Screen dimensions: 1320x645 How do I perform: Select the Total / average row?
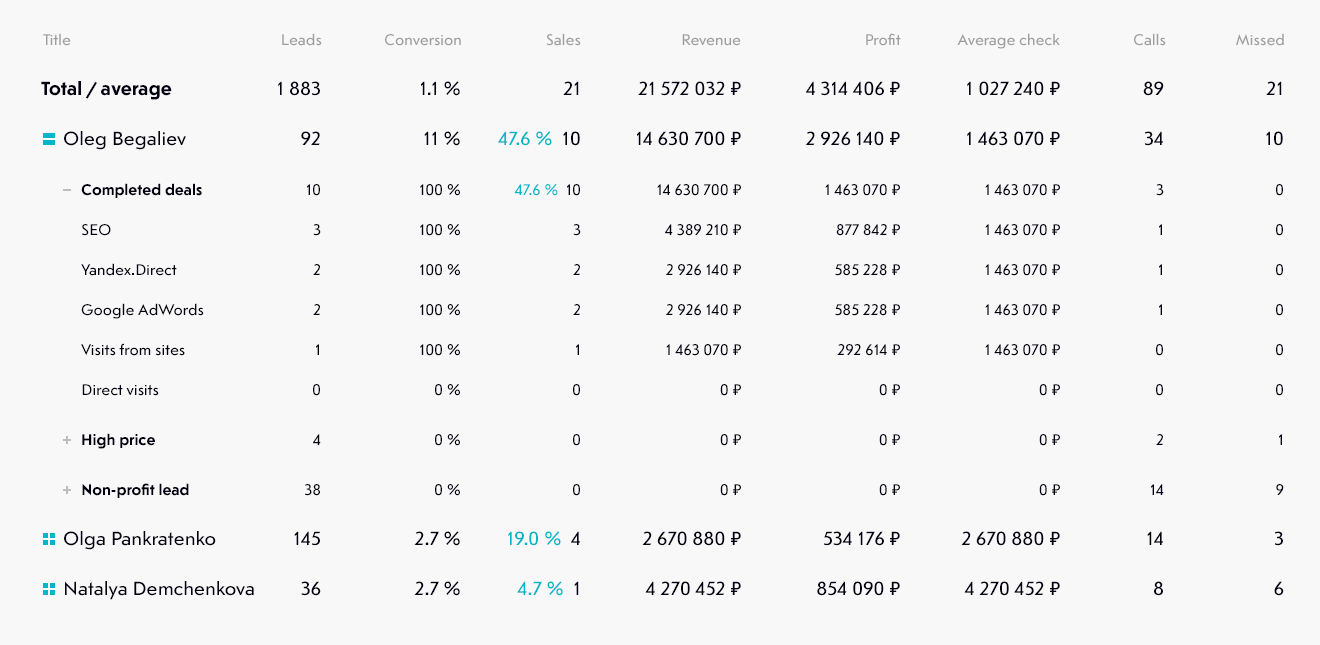[106, 89]
